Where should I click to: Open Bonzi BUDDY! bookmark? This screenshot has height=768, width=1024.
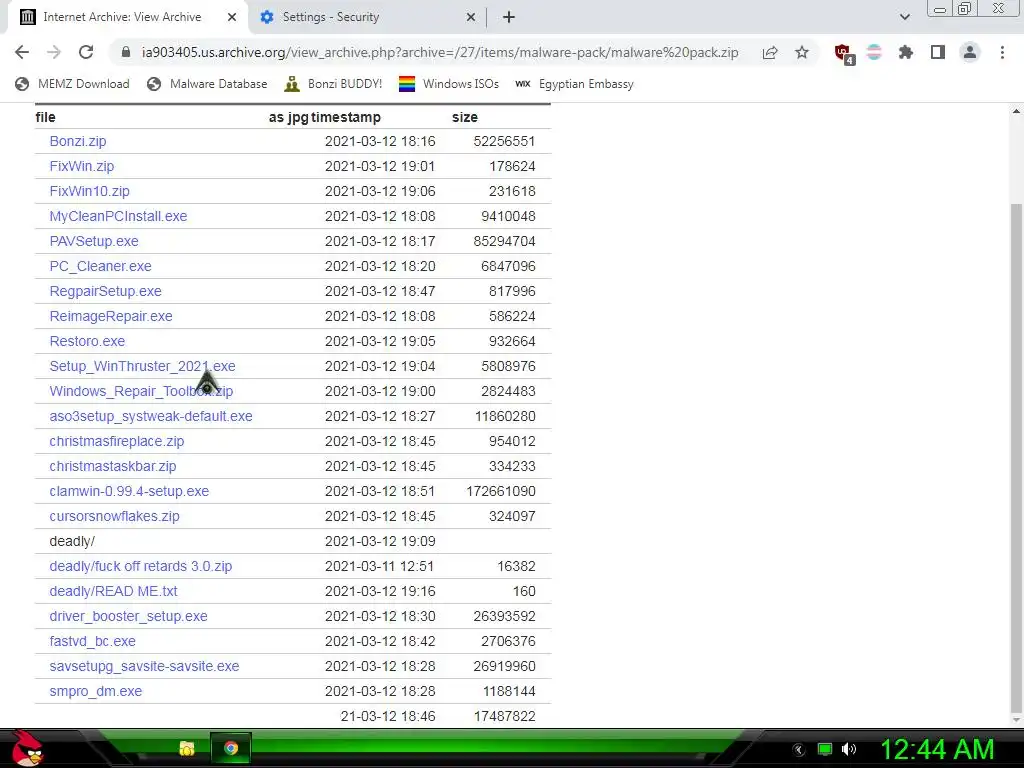334,84
